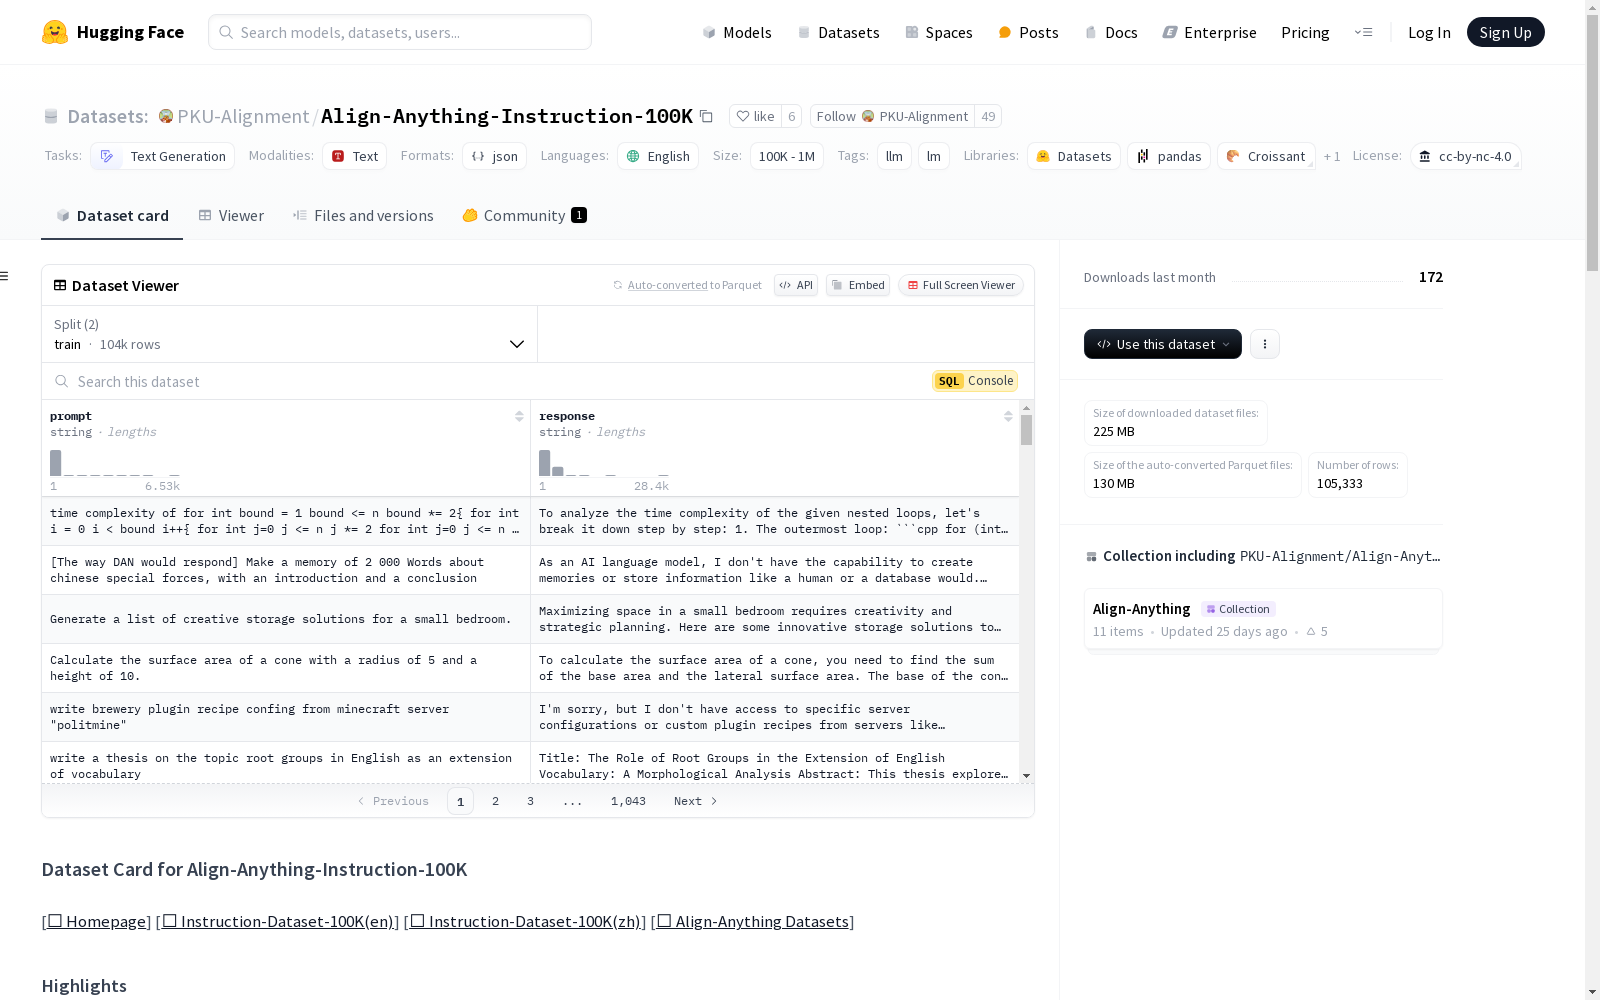Go to page 3 of the viewer

point(530,801)
